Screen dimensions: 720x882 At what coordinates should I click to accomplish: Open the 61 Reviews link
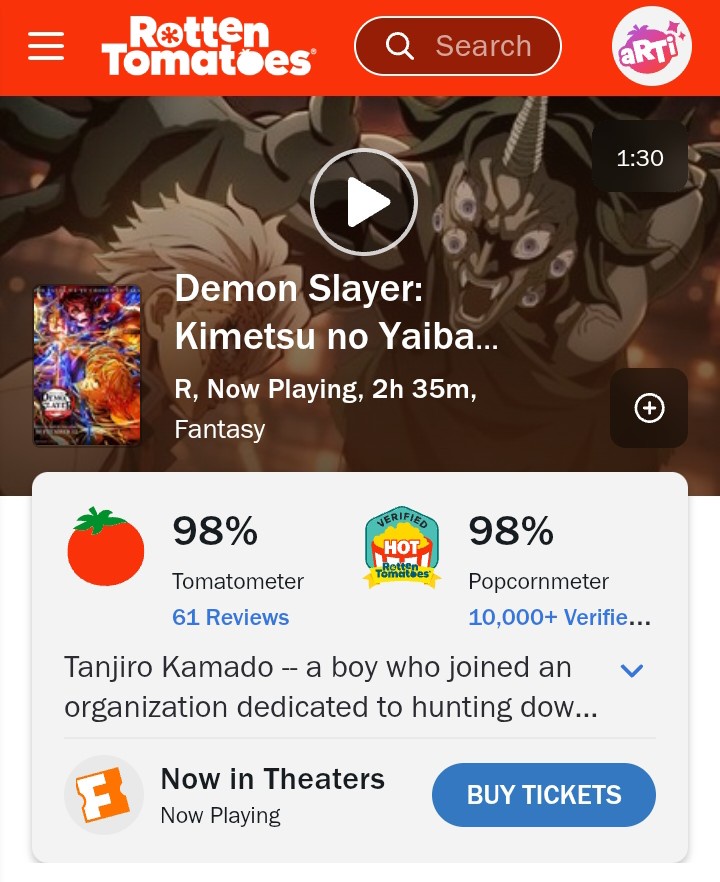click(x=230, y=617)
